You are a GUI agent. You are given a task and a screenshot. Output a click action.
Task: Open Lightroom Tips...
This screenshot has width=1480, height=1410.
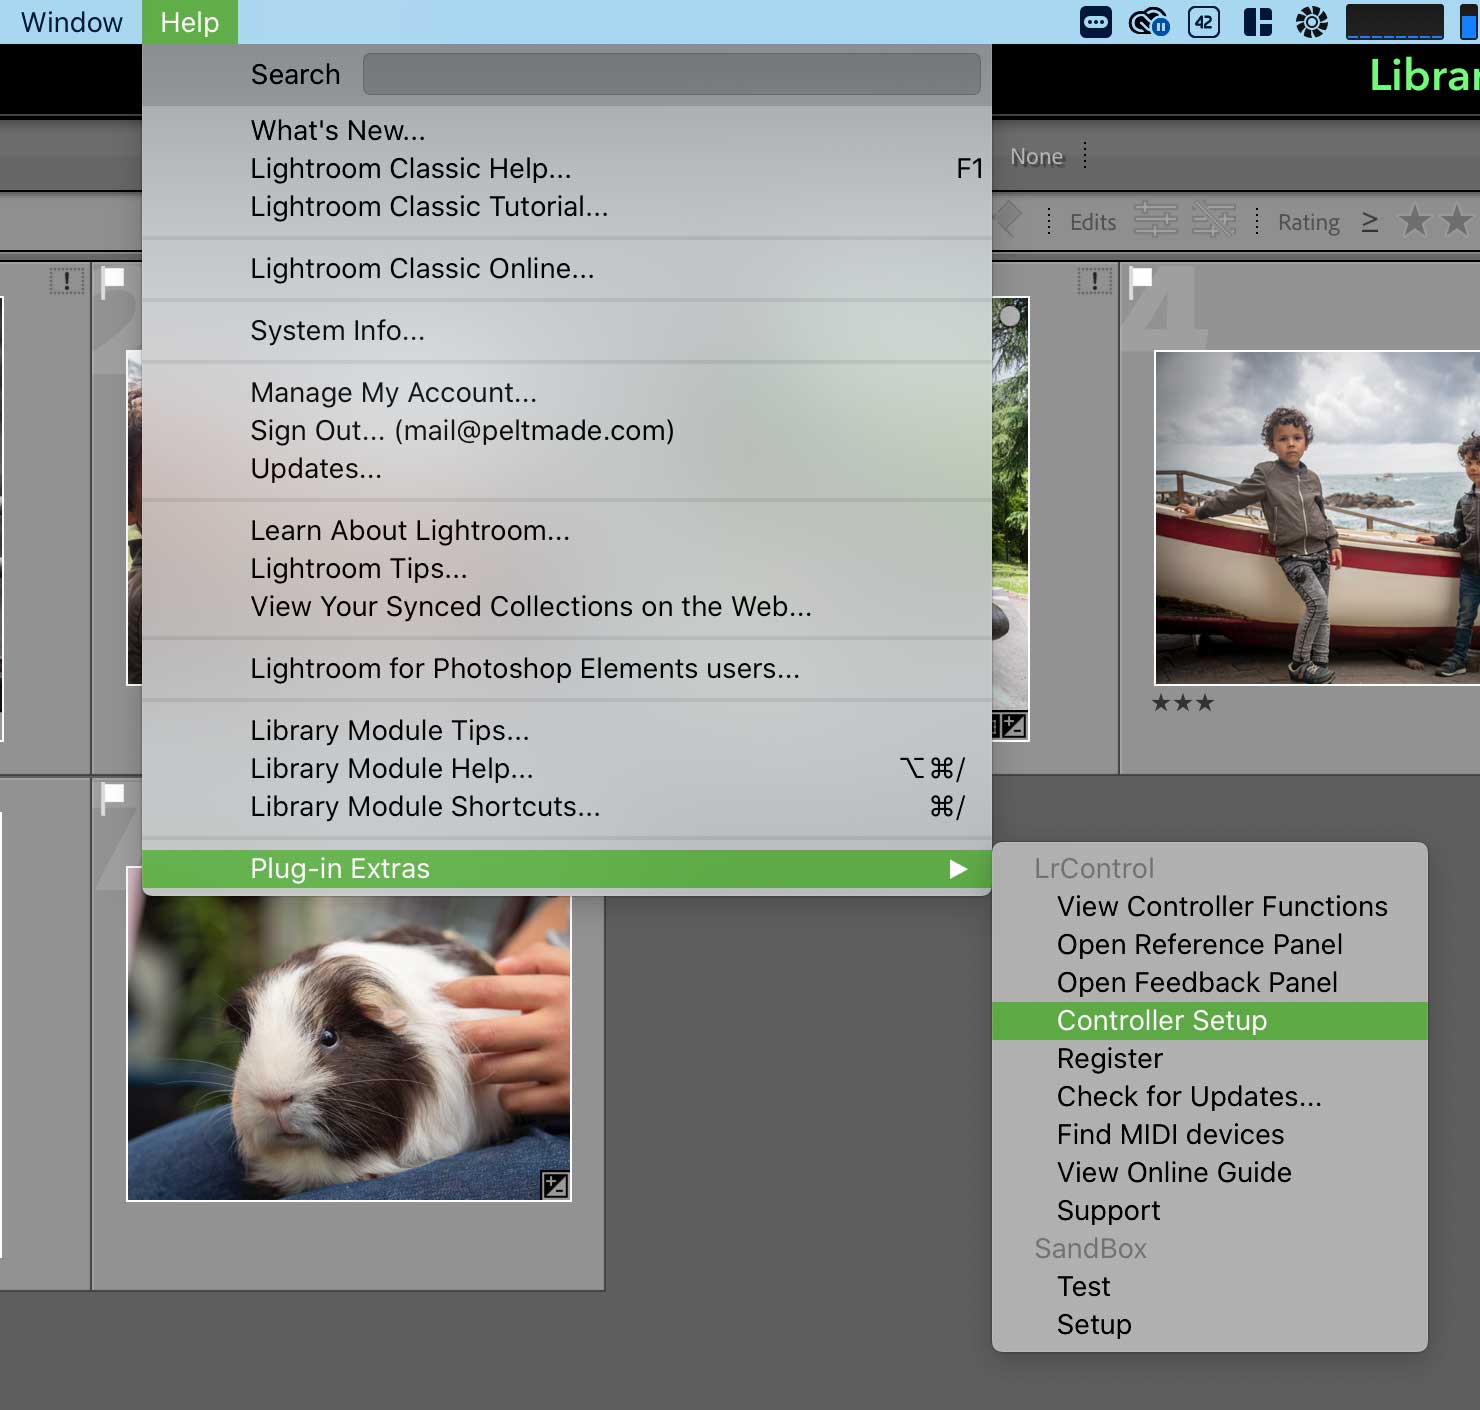point(566,568)
